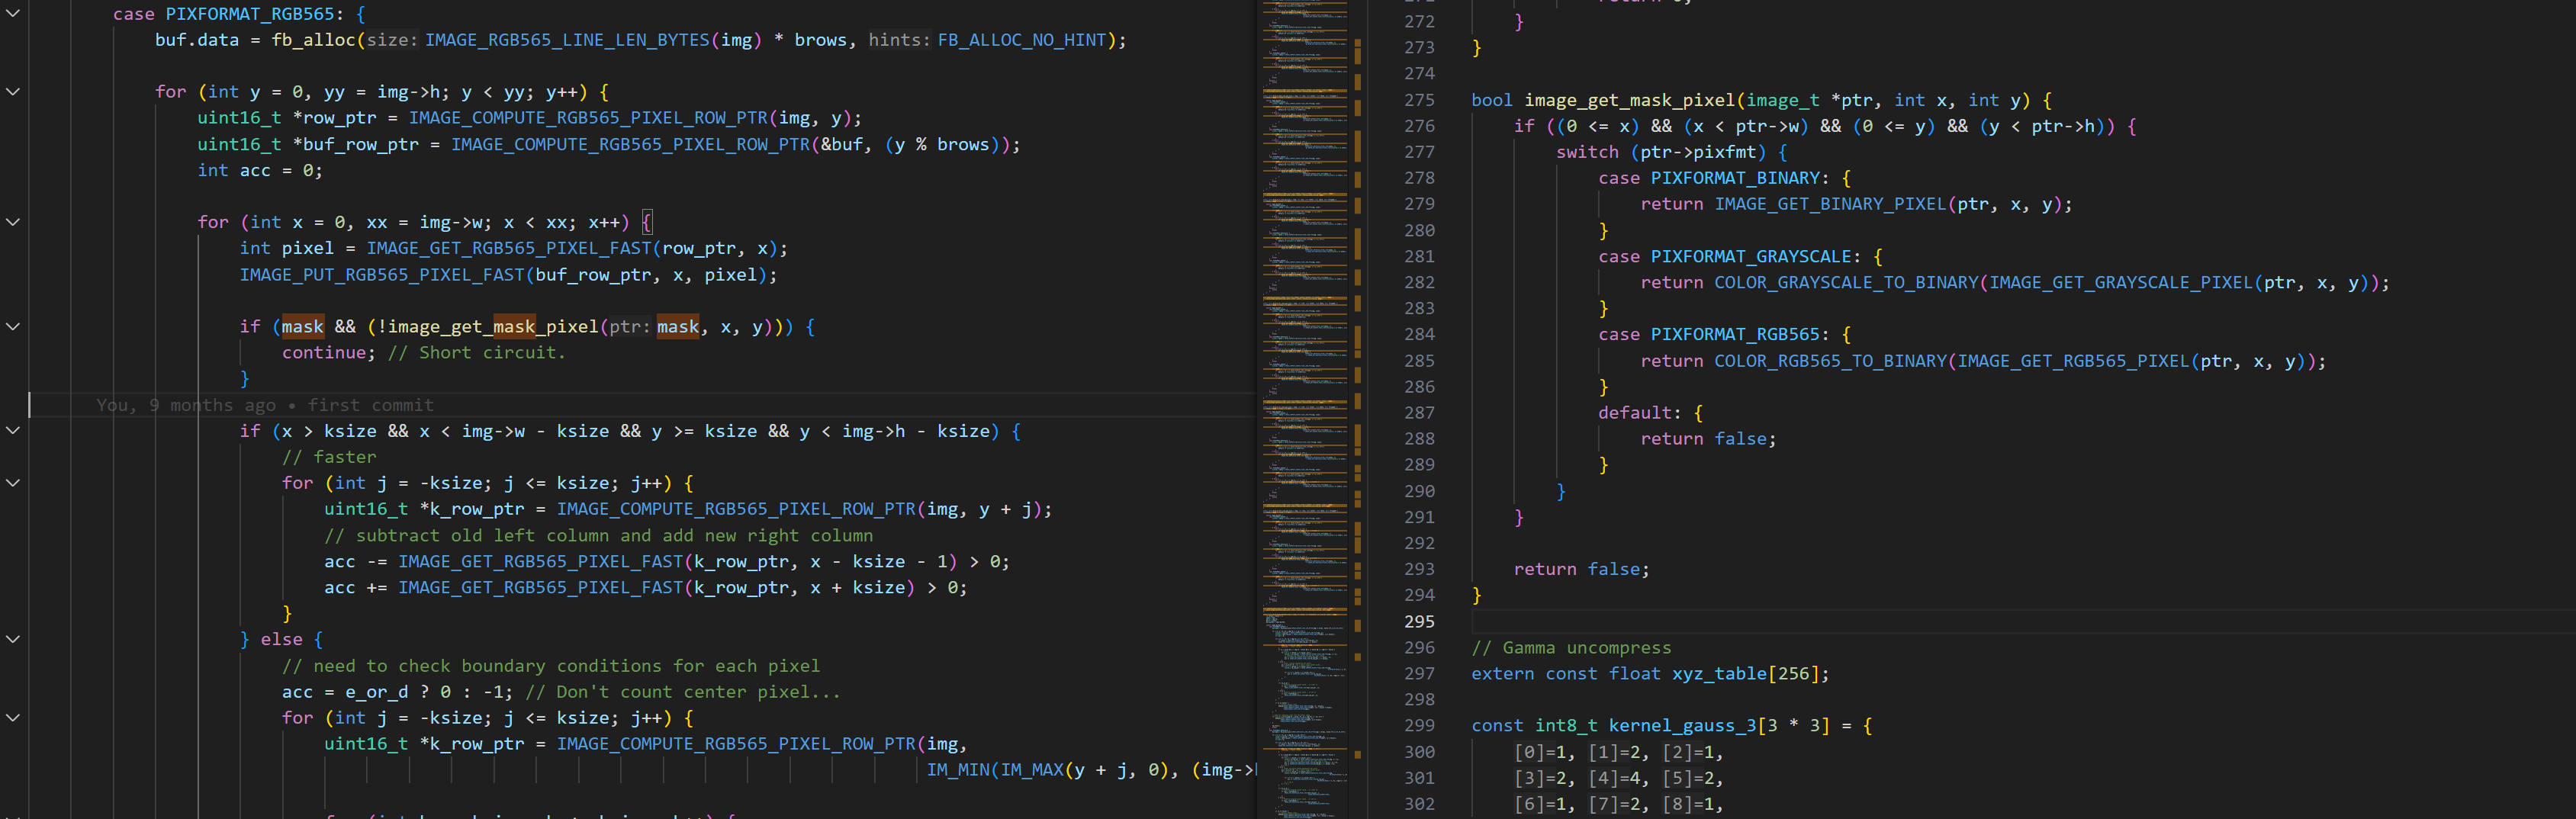Fold the '} else {' block
This screenshot has height=819, width=2576.
[x=13, y=640]
